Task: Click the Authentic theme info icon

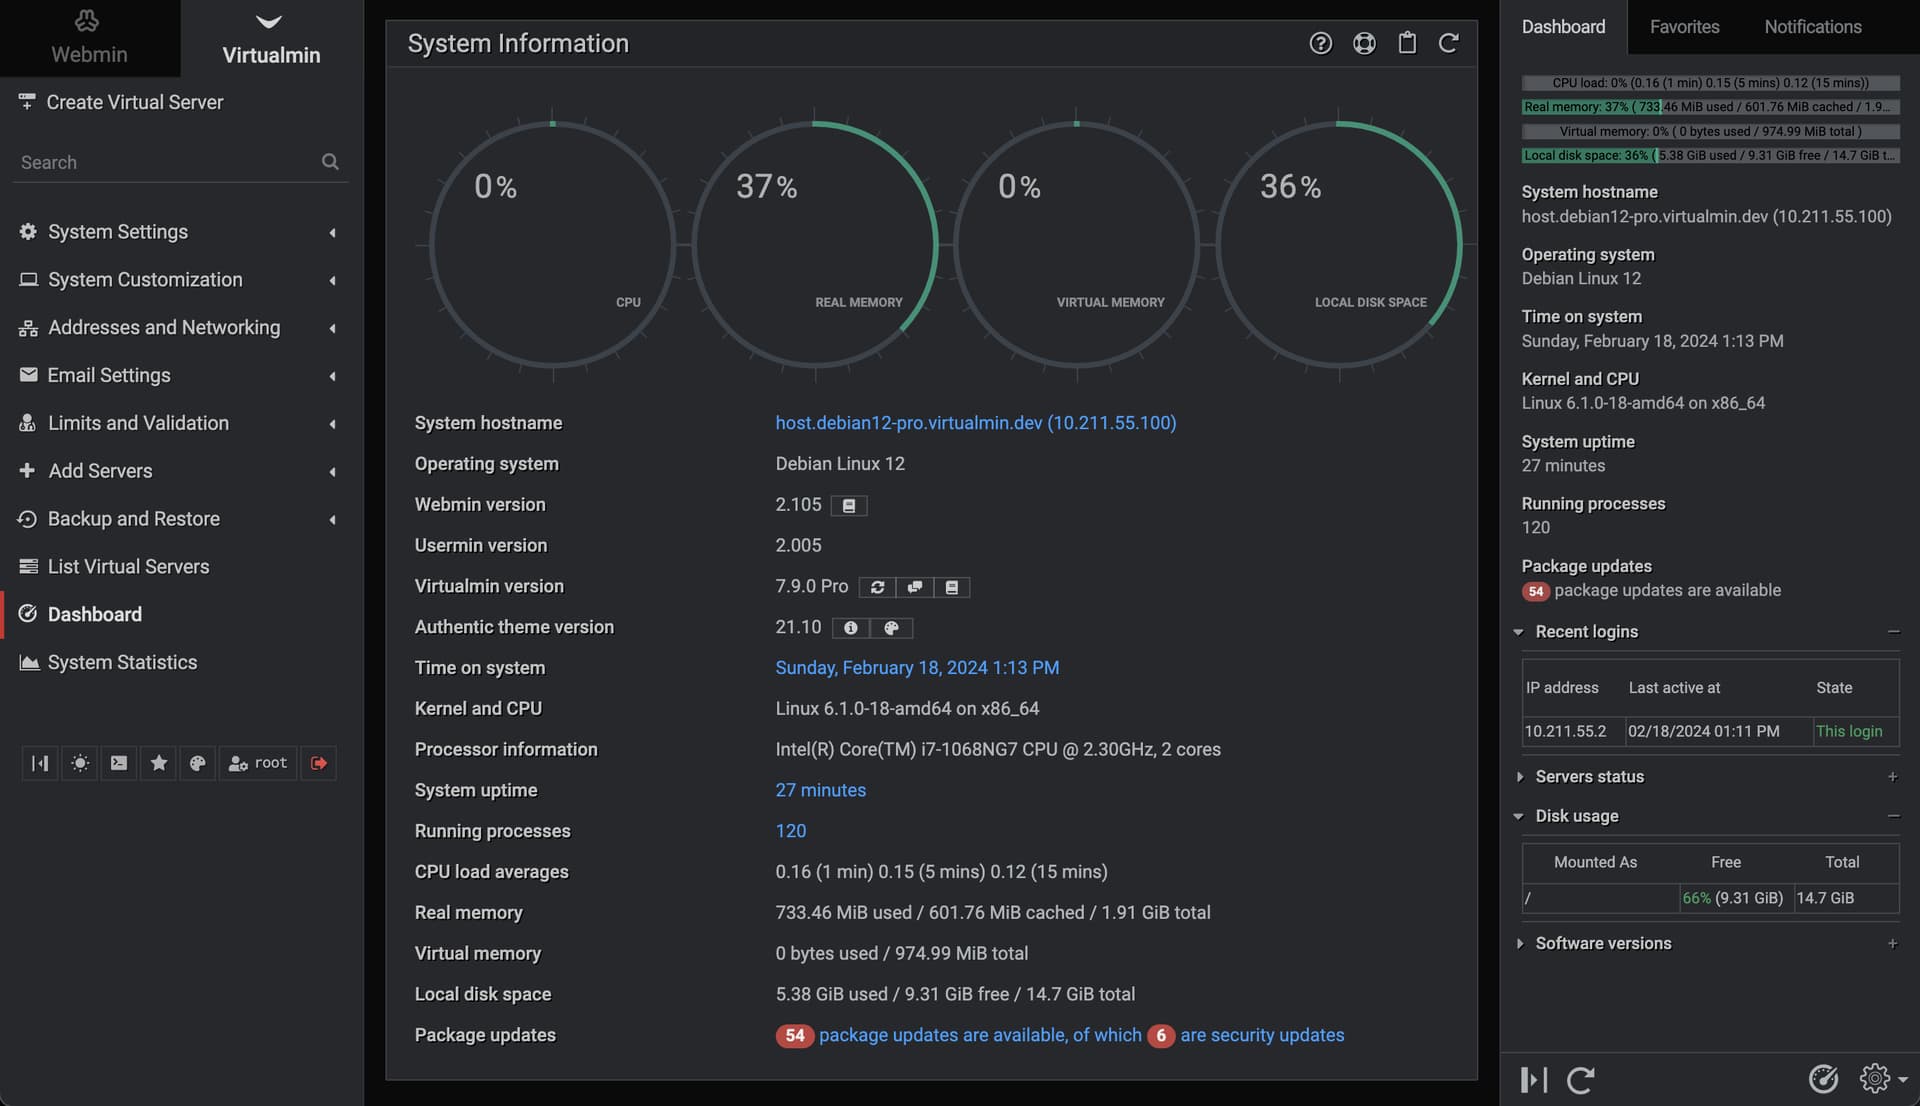Action: (850, 628)
